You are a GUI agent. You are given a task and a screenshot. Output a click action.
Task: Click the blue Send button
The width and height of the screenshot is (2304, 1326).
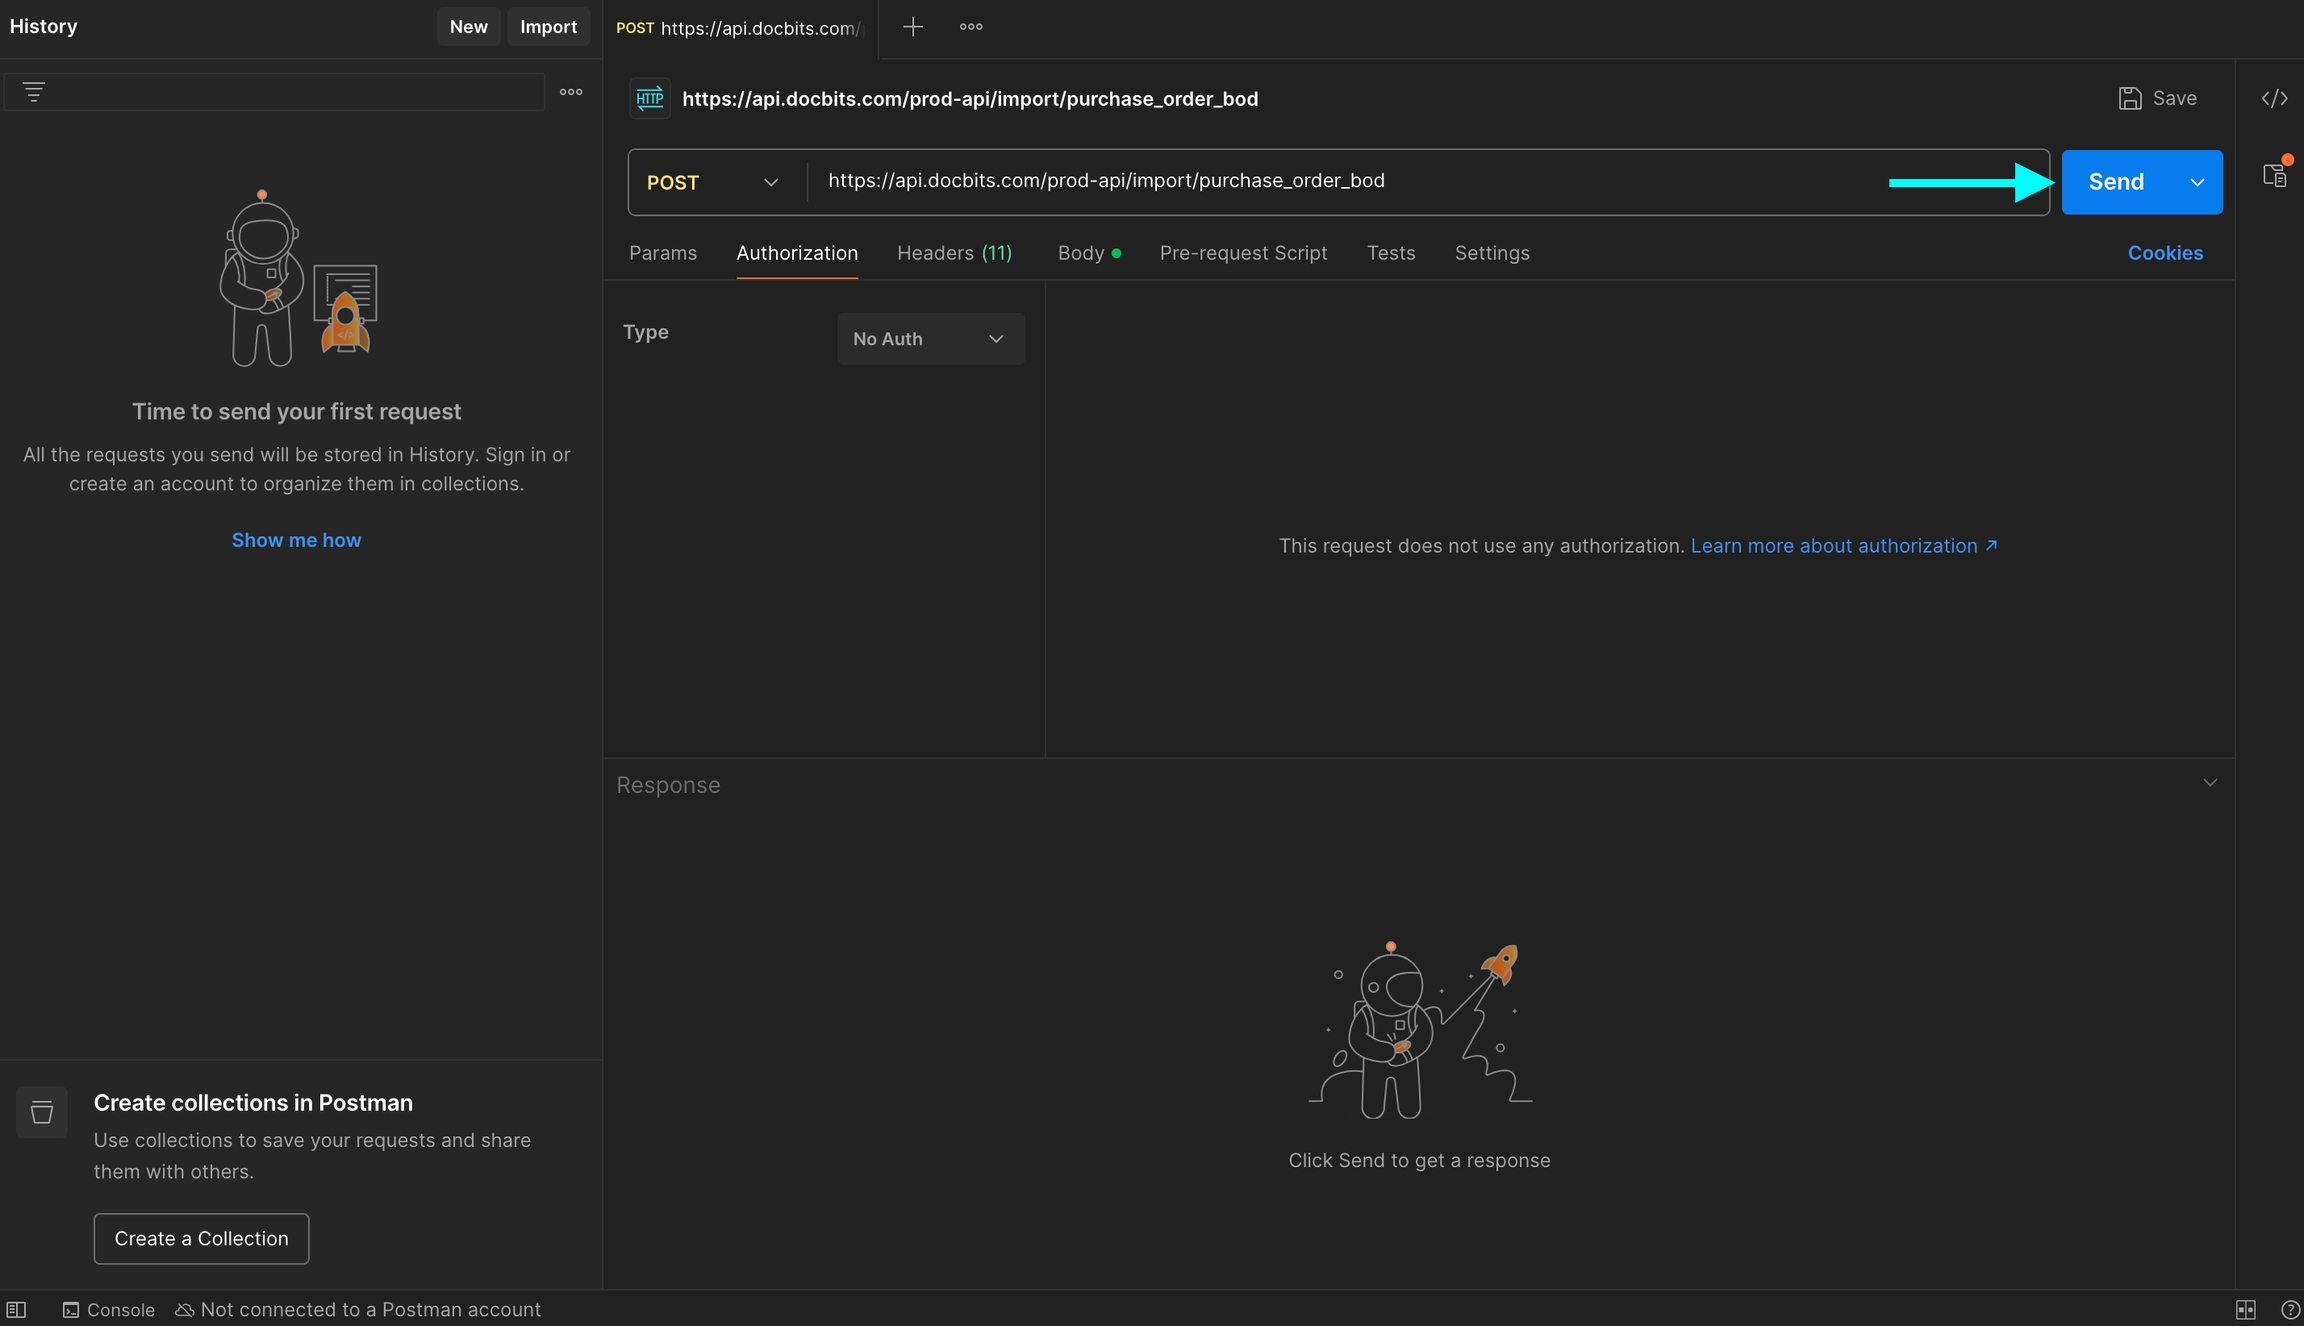pos(2115,182)
